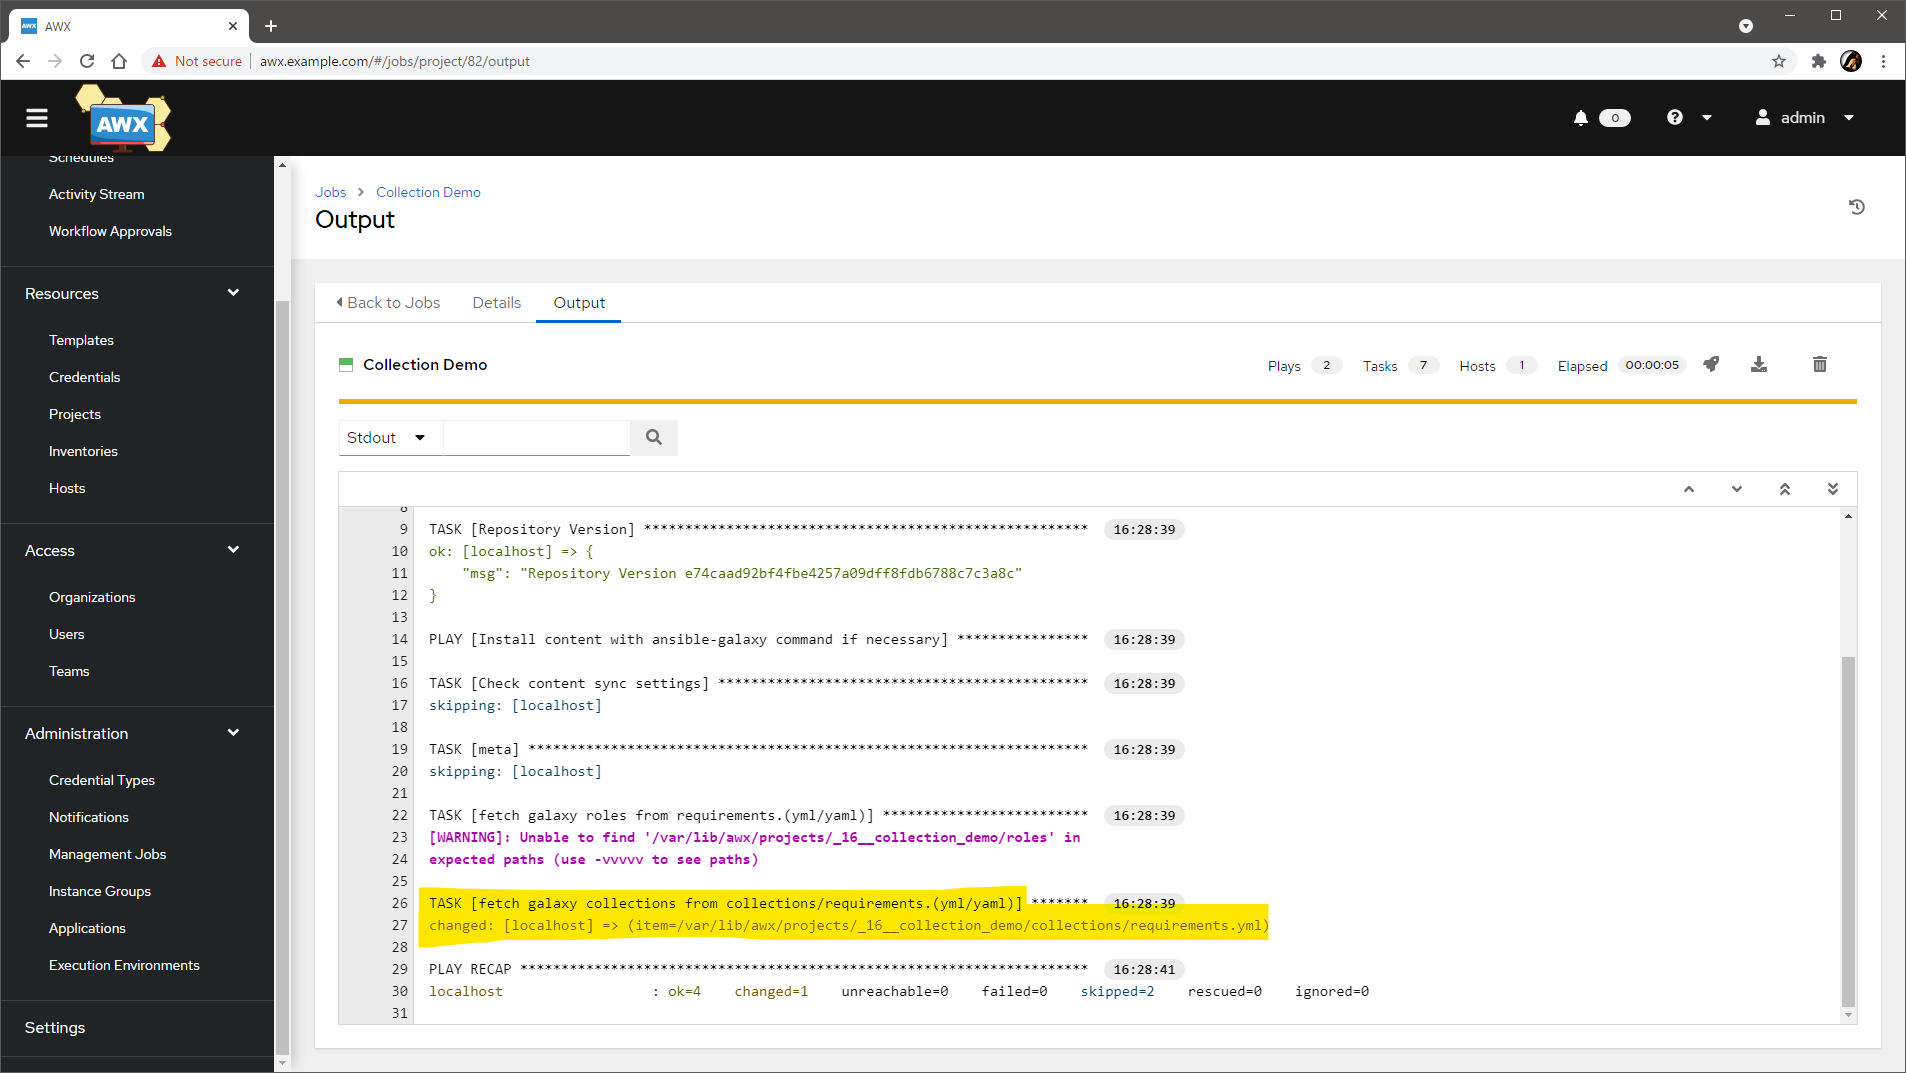
Task: Open the Stdout filter dropdown
Action: (x=387, y=438)
